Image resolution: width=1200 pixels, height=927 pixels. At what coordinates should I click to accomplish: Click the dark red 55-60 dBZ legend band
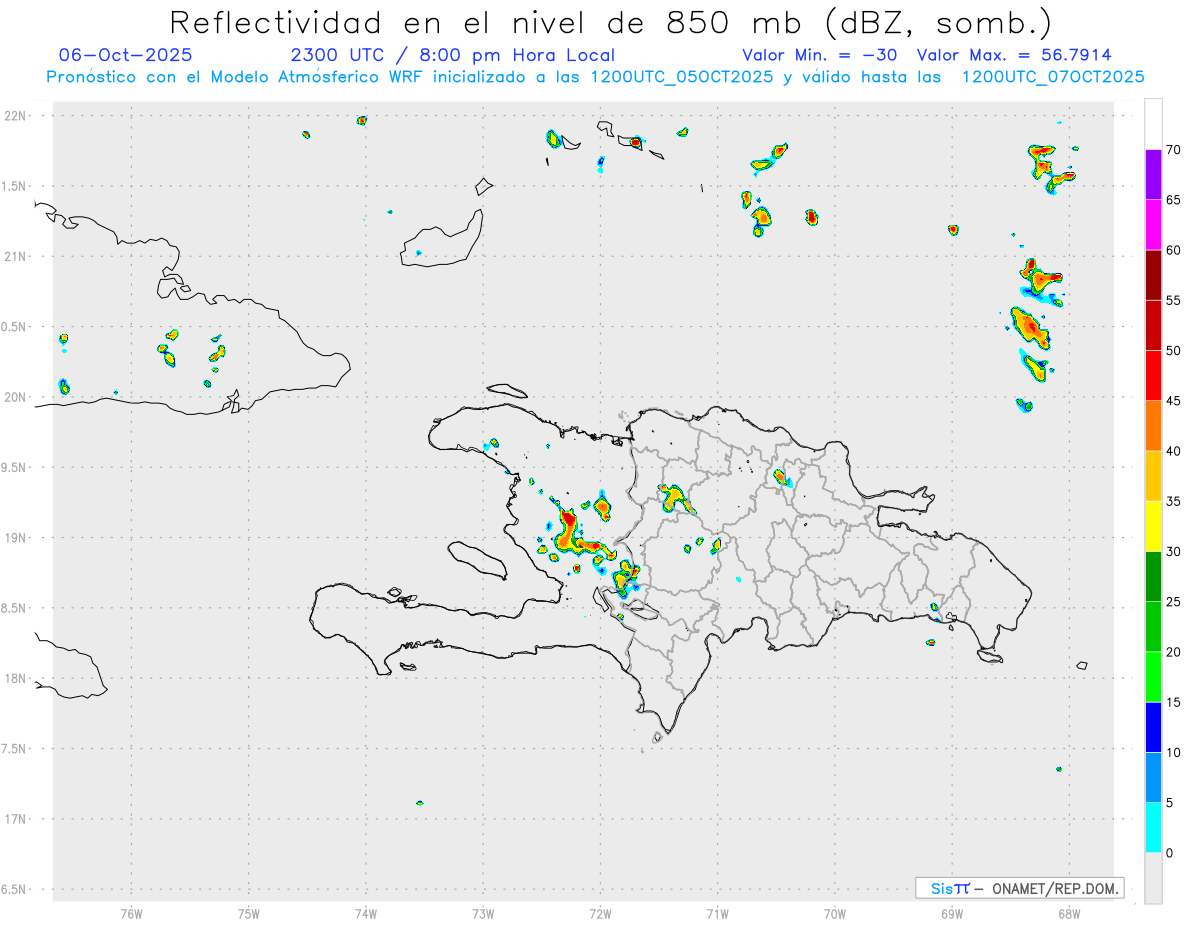click(x=1153, y=275)
